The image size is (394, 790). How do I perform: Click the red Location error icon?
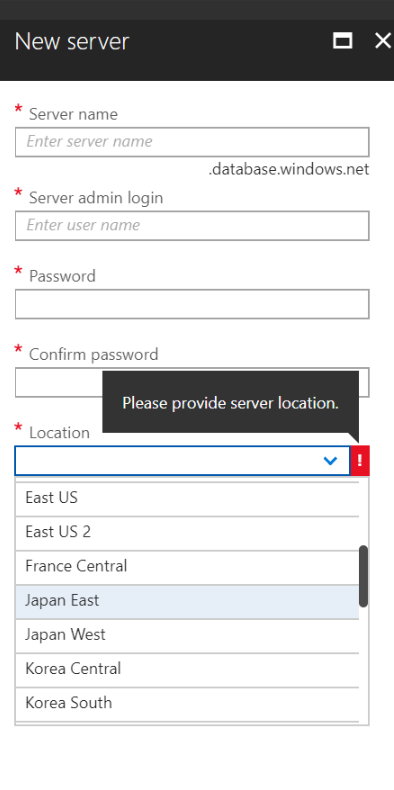[360, 460]
